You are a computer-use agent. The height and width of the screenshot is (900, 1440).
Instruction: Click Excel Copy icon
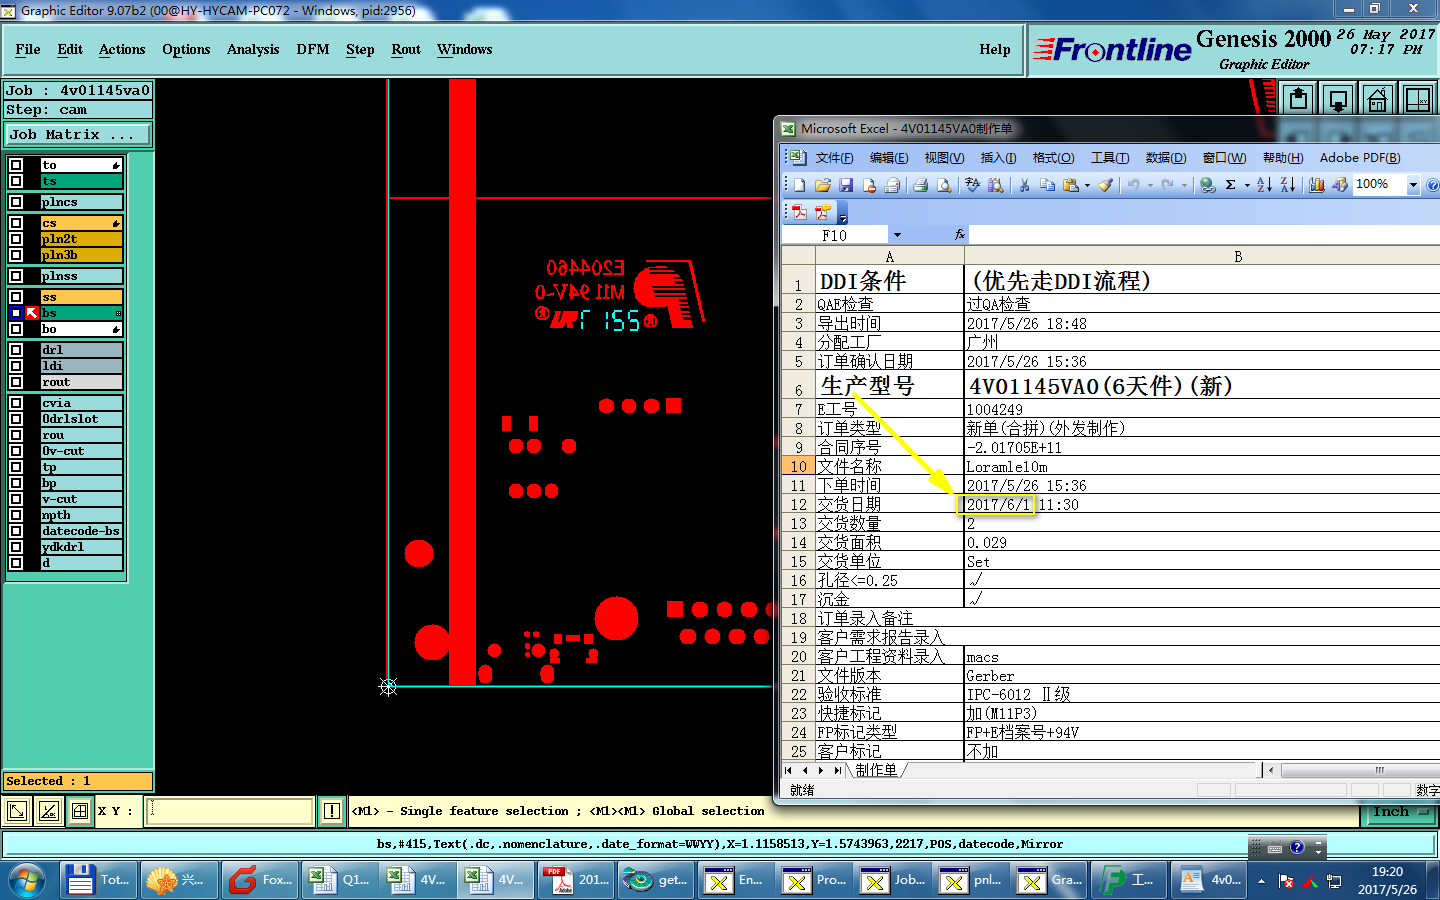click(1047, 185)
